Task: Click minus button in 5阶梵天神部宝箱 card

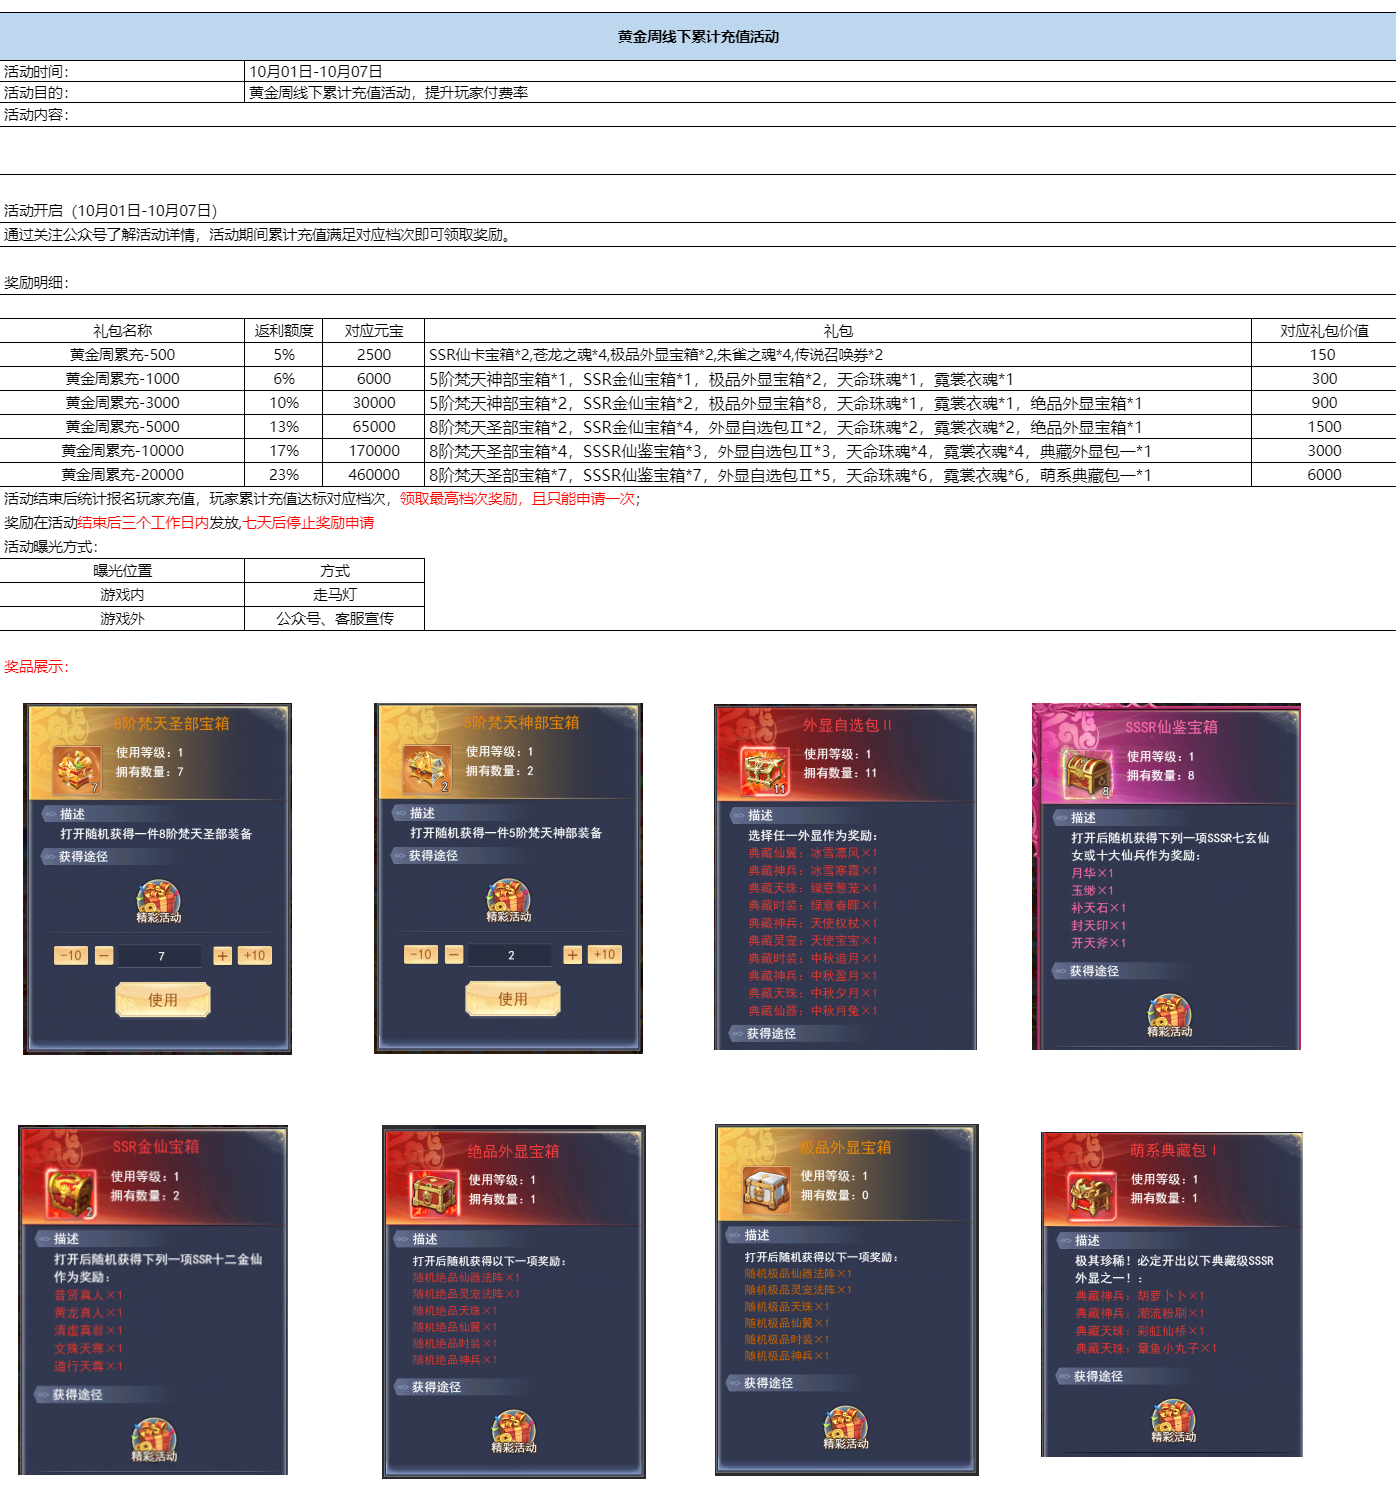Action: [454, 954]
